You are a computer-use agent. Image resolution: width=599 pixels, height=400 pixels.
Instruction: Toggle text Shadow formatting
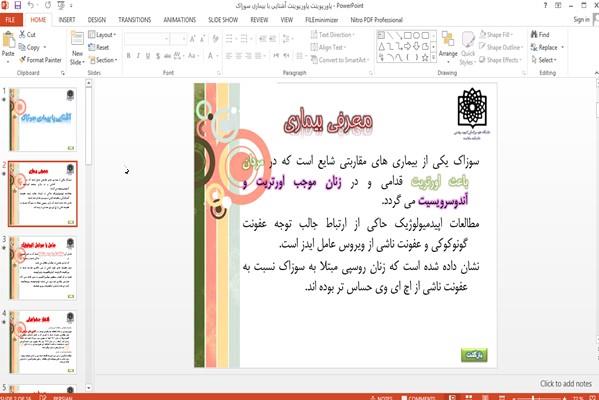[158, 56]
